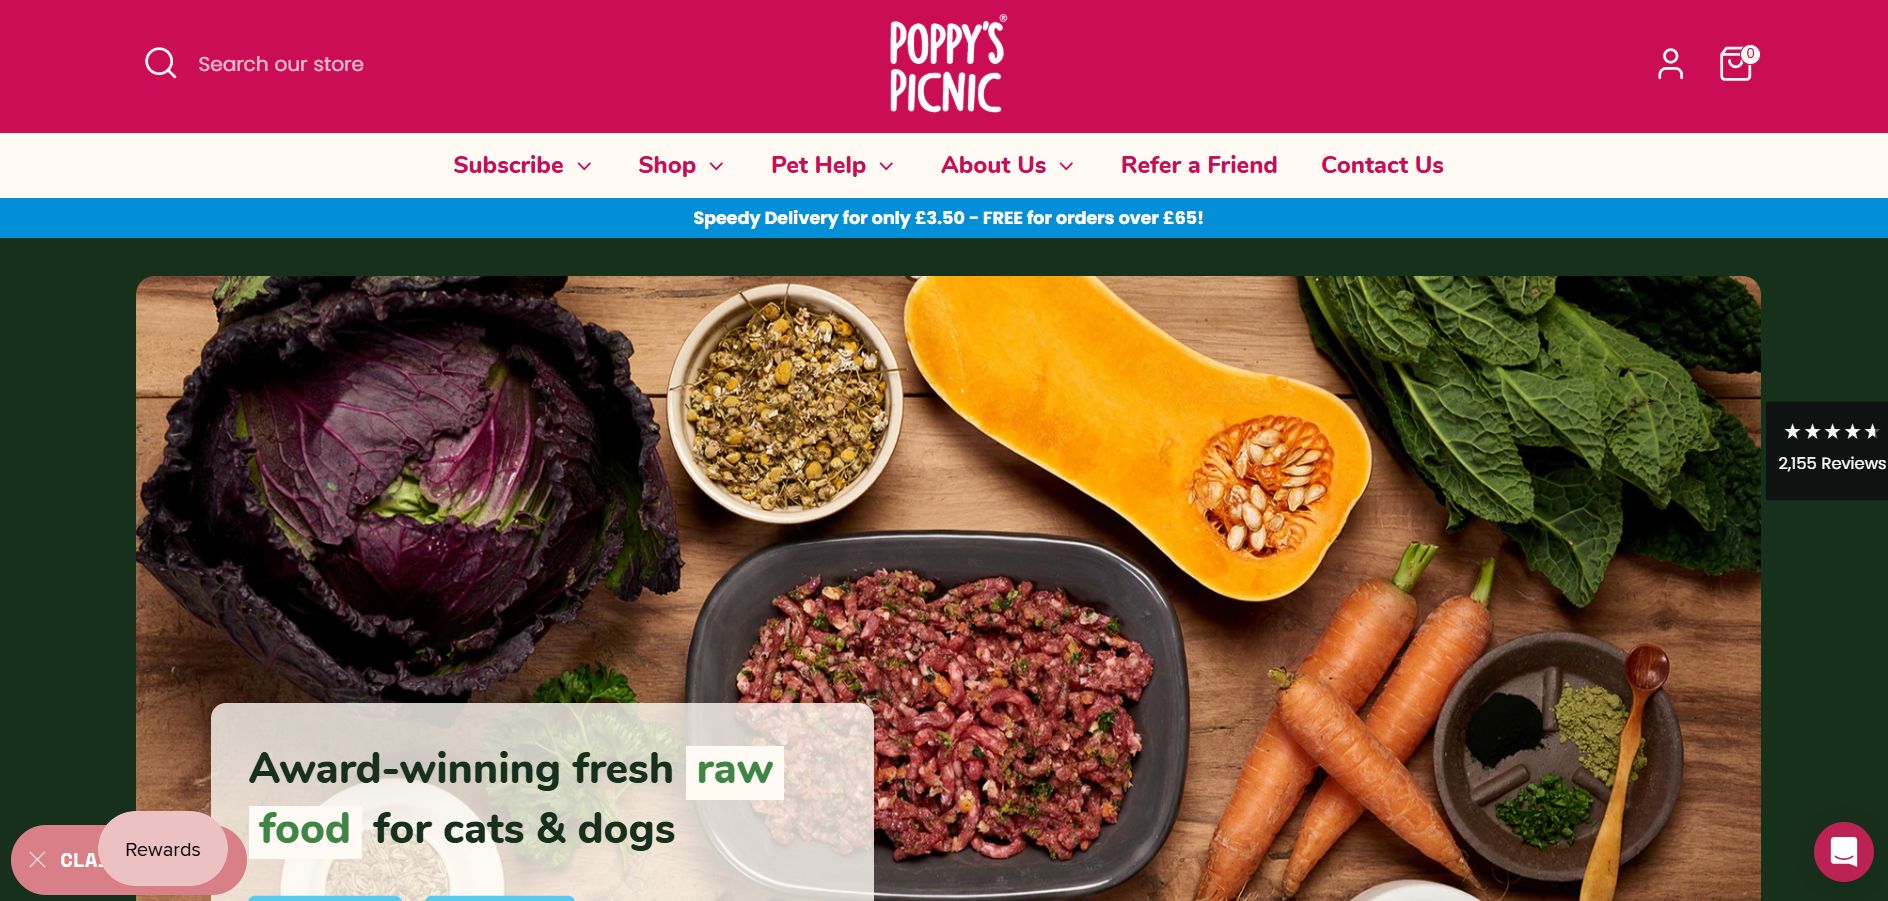
Task: Select the Shop menu label
Action: click(x=667, y=165)
